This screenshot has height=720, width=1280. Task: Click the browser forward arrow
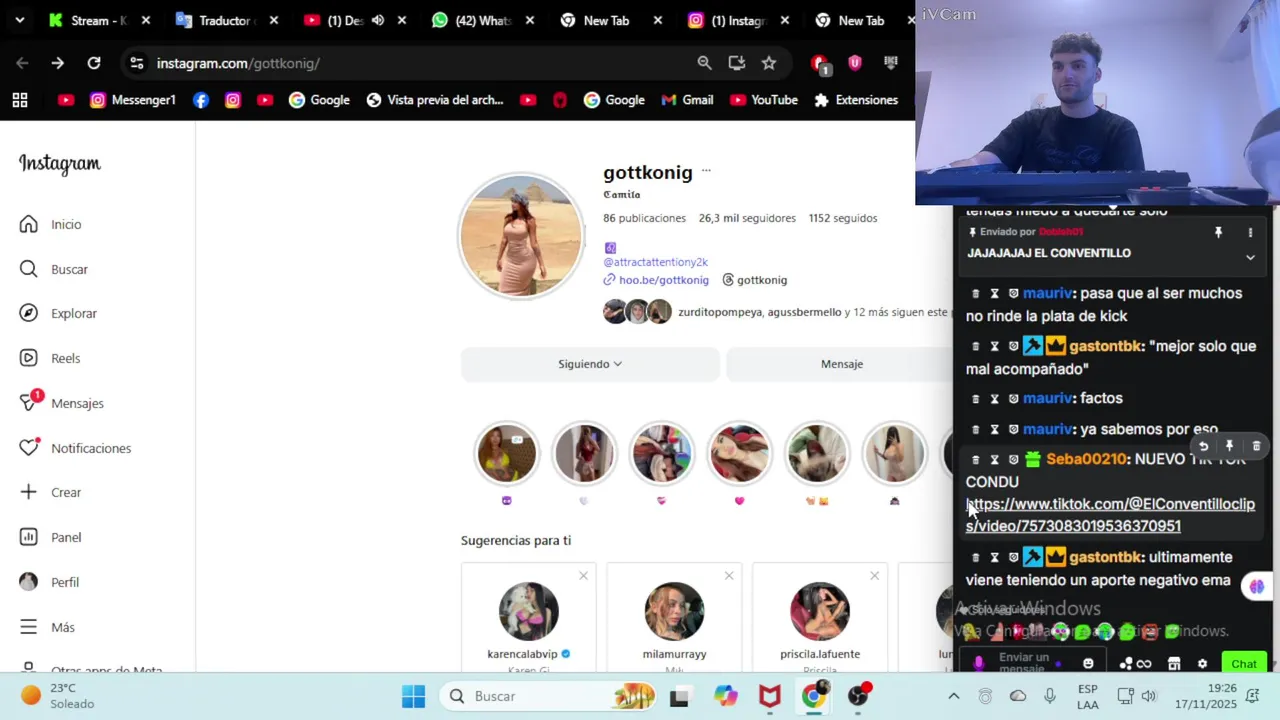click(x=58, y=63)
